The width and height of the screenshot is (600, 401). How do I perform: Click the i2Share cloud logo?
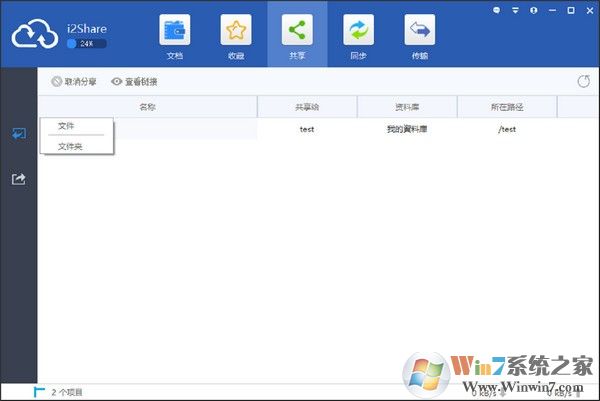click(x=34, y=34)
